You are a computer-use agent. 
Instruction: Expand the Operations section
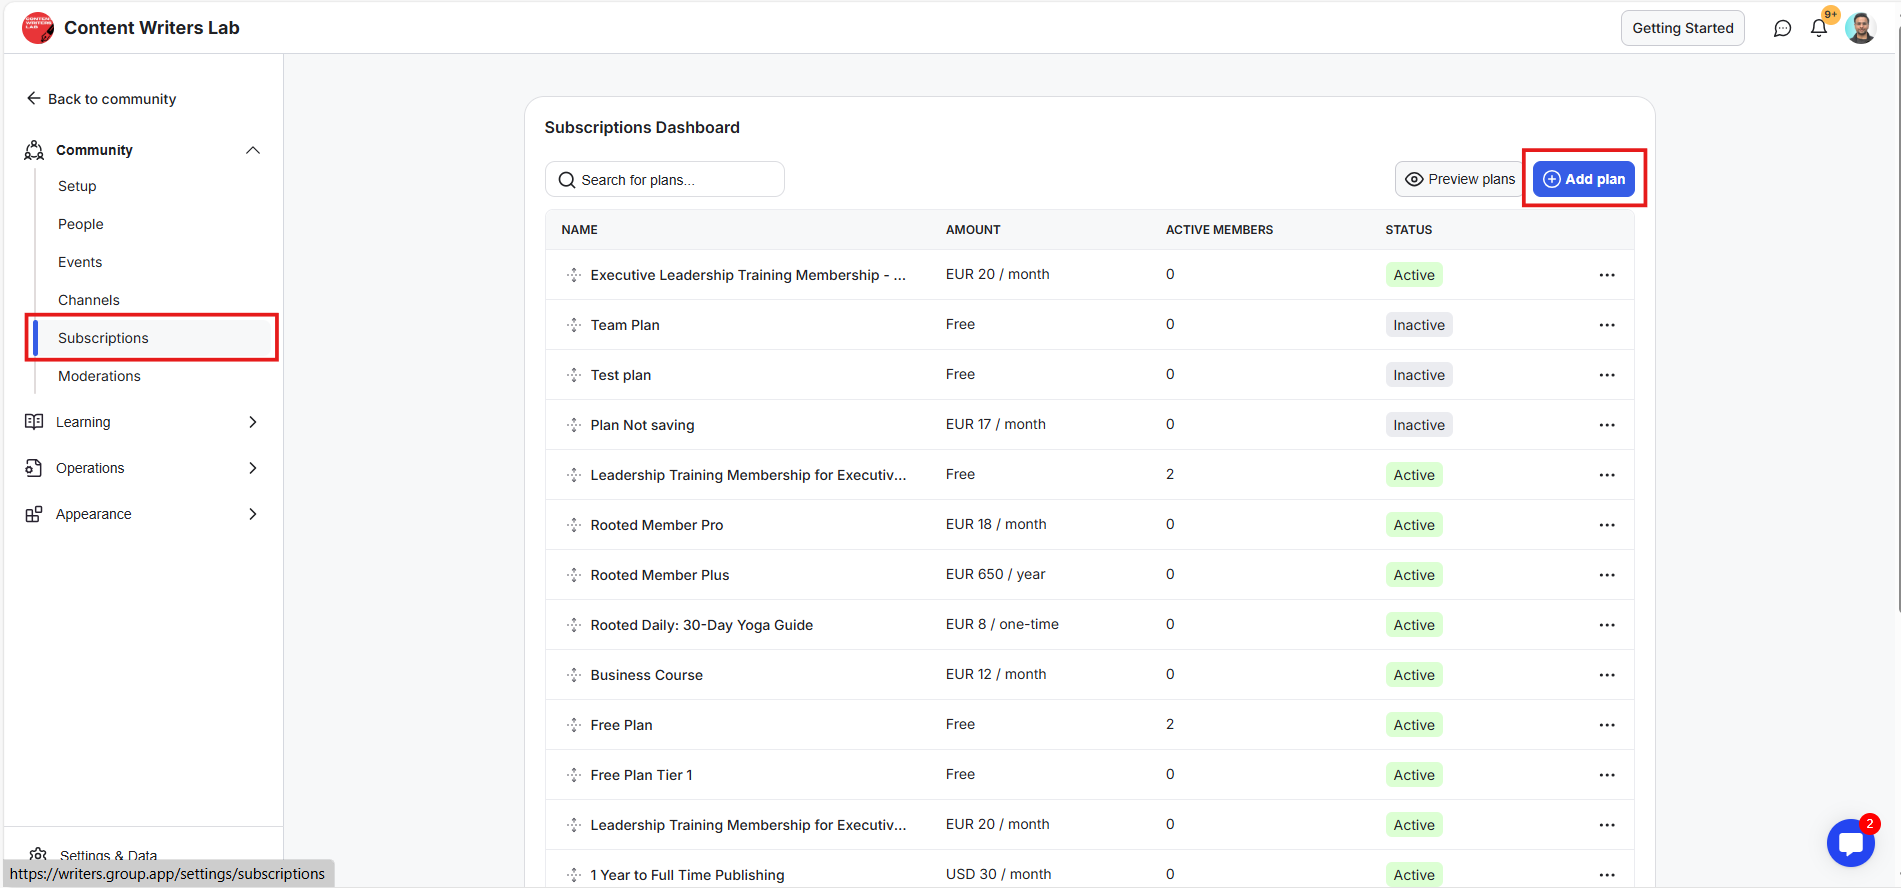pyautogui.click(x=253, y=468)
